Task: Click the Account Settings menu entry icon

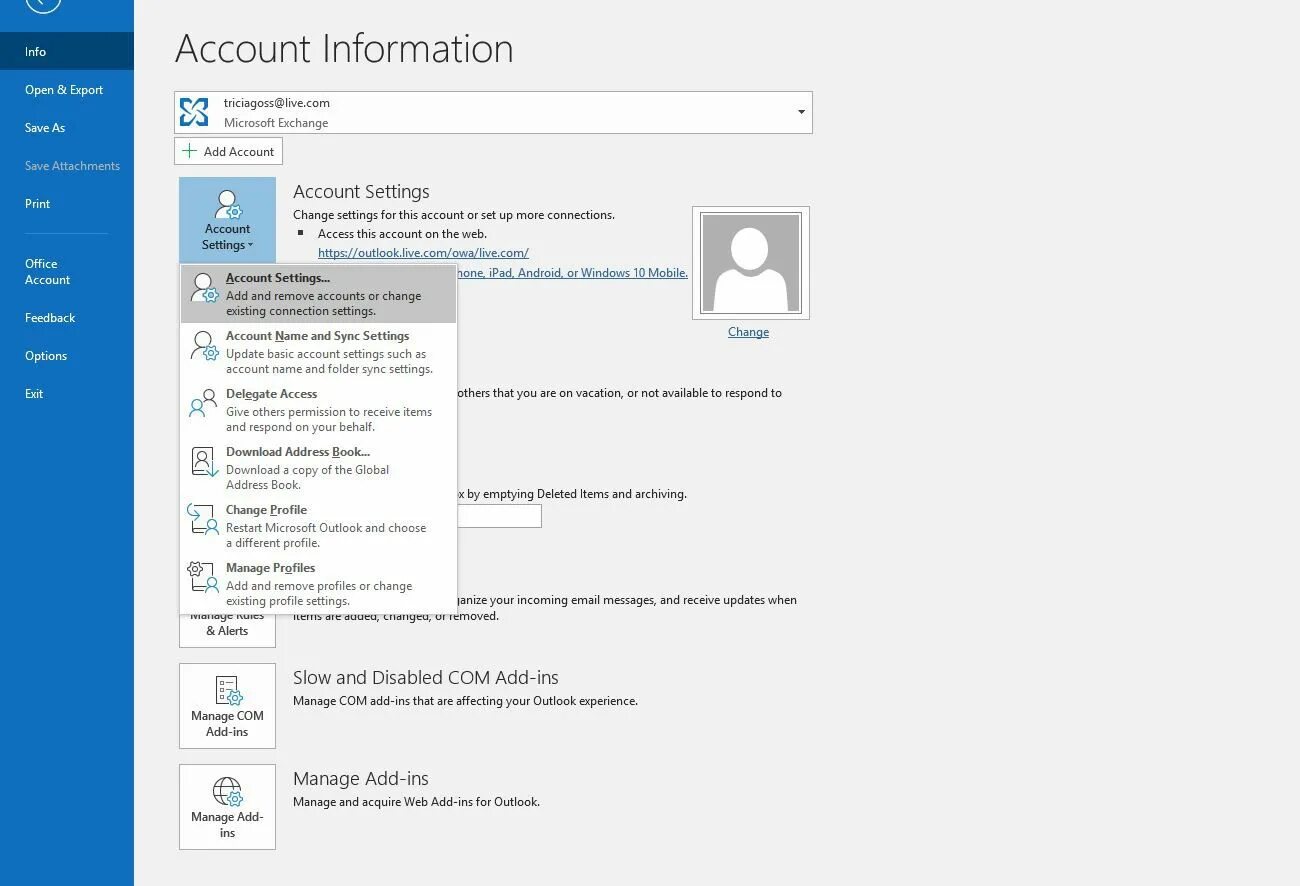Action: tap(204, 289)
